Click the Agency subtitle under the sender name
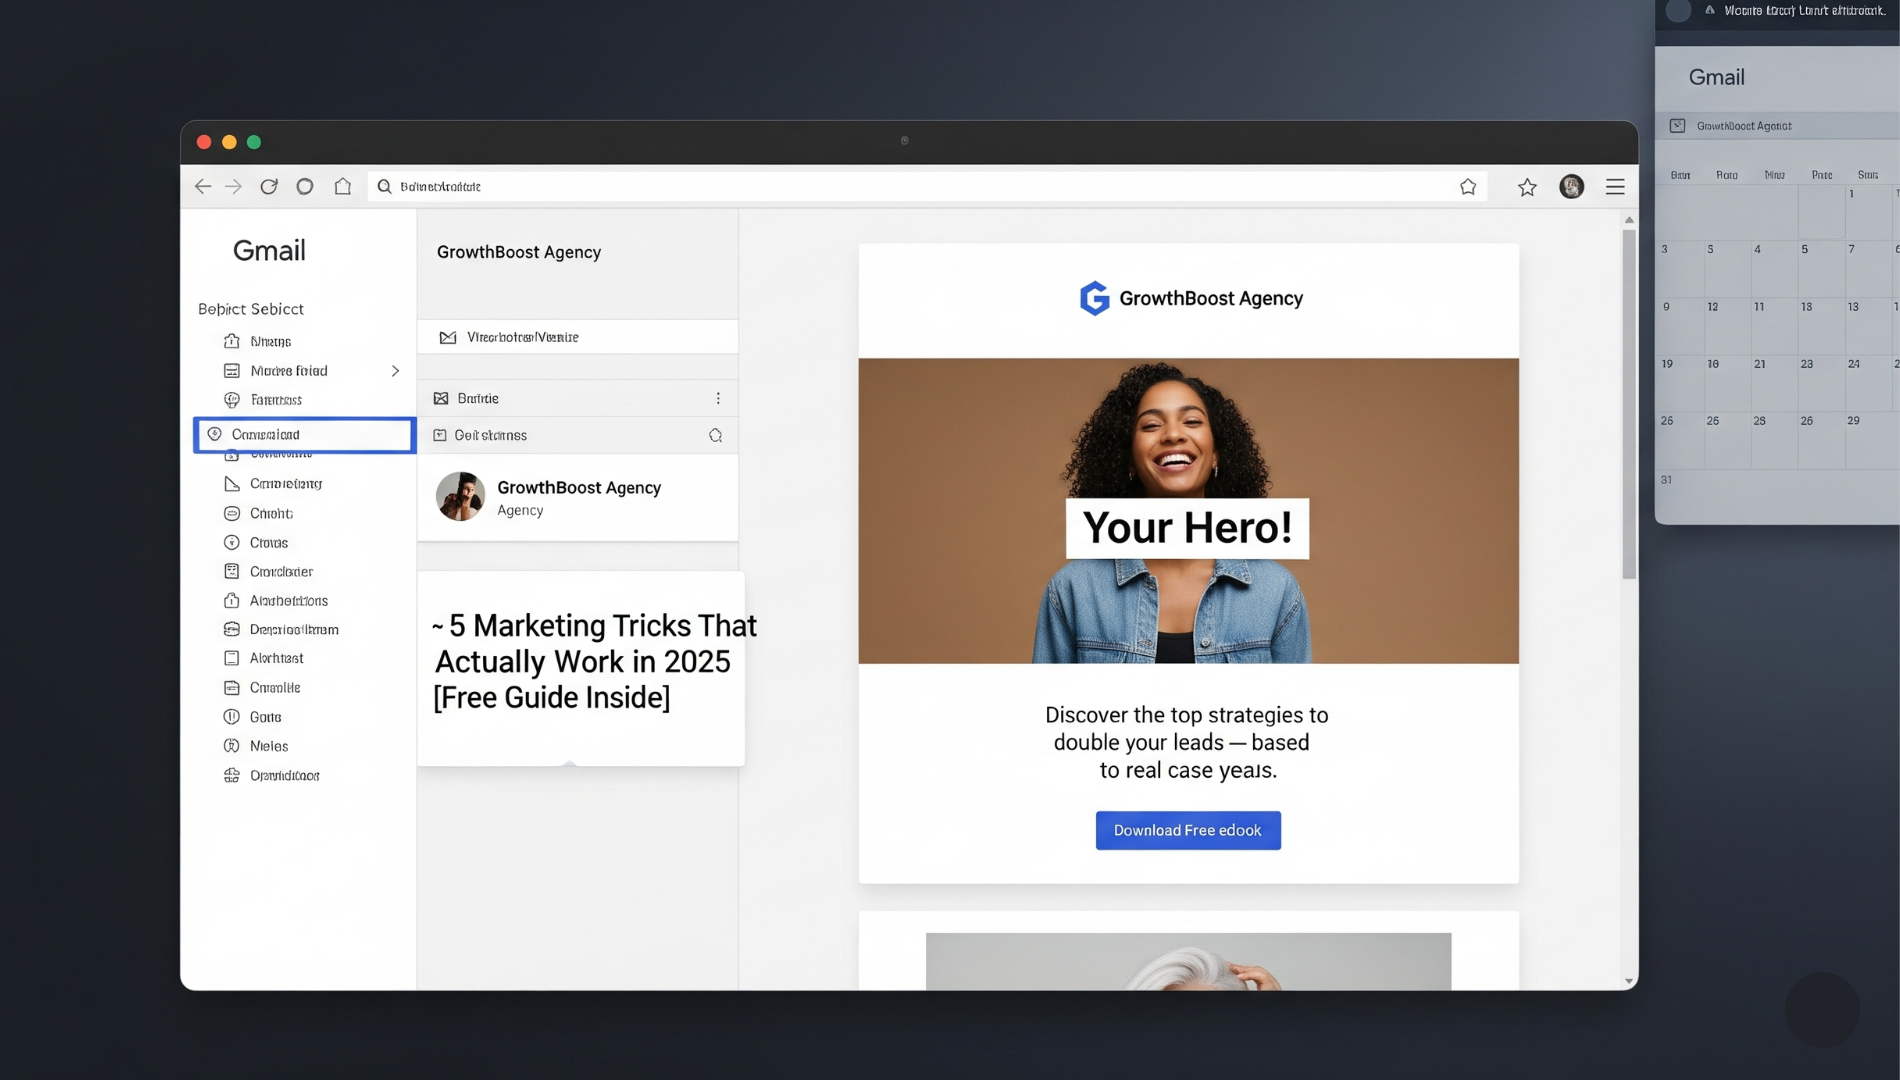The width and height of the screenshot is (1900, 1080). [520, 510]
